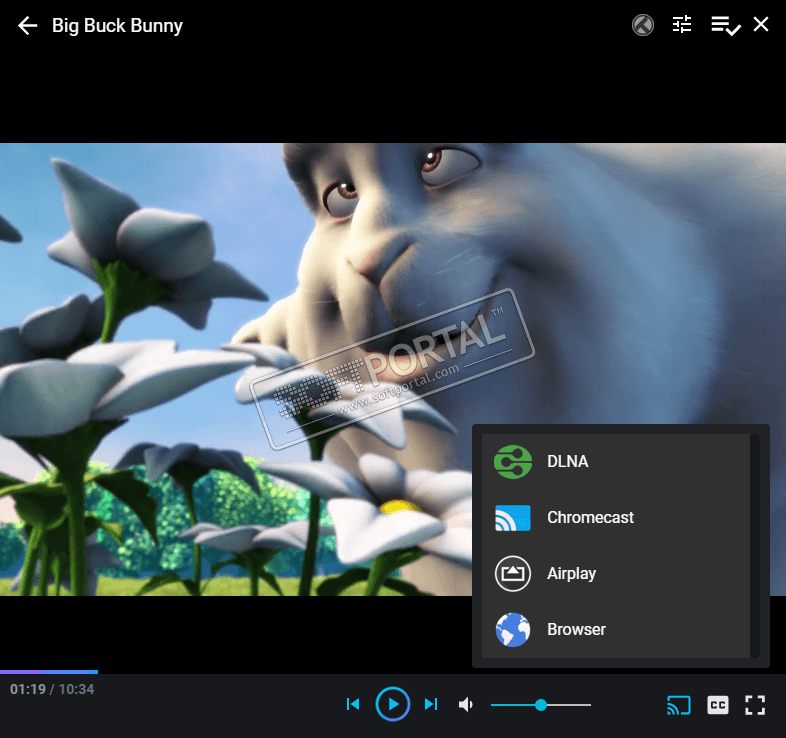
Task: Go back using the arrow icon
Action: pyautogui.click(x=28, y=26)
